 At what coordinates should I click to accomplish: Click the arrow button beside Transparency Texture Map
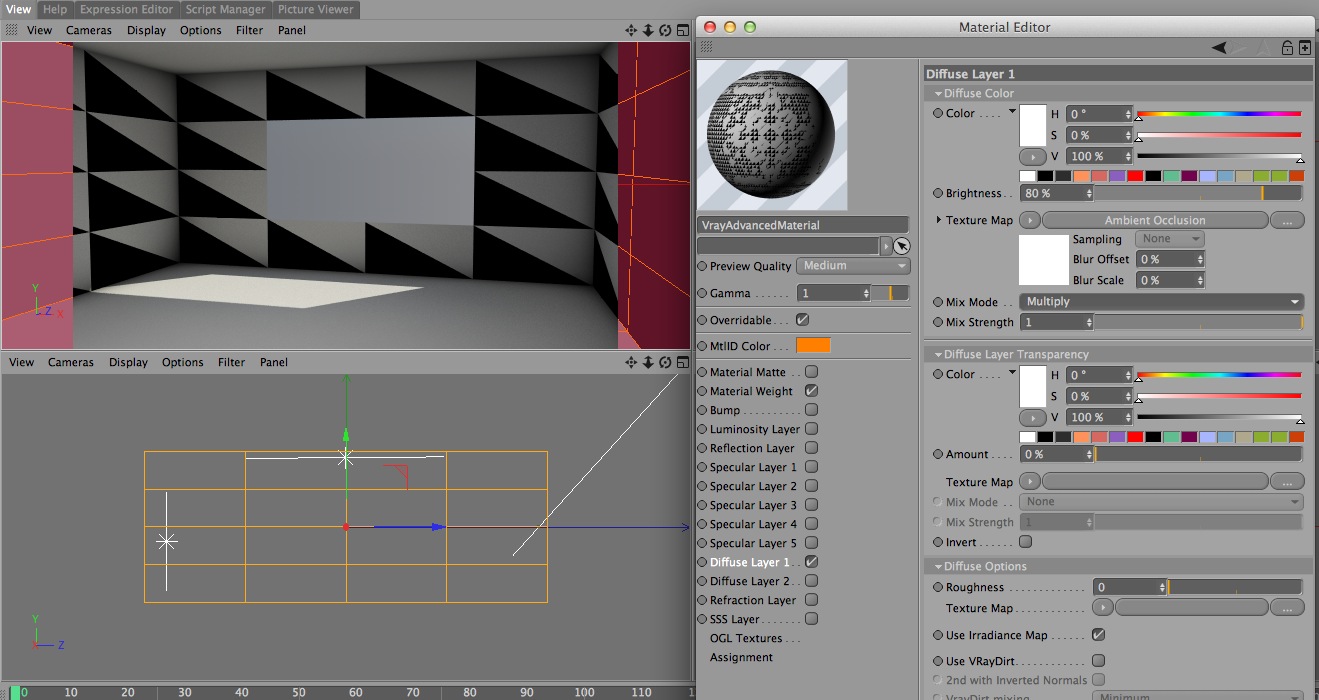click(x=1030, y=481)
